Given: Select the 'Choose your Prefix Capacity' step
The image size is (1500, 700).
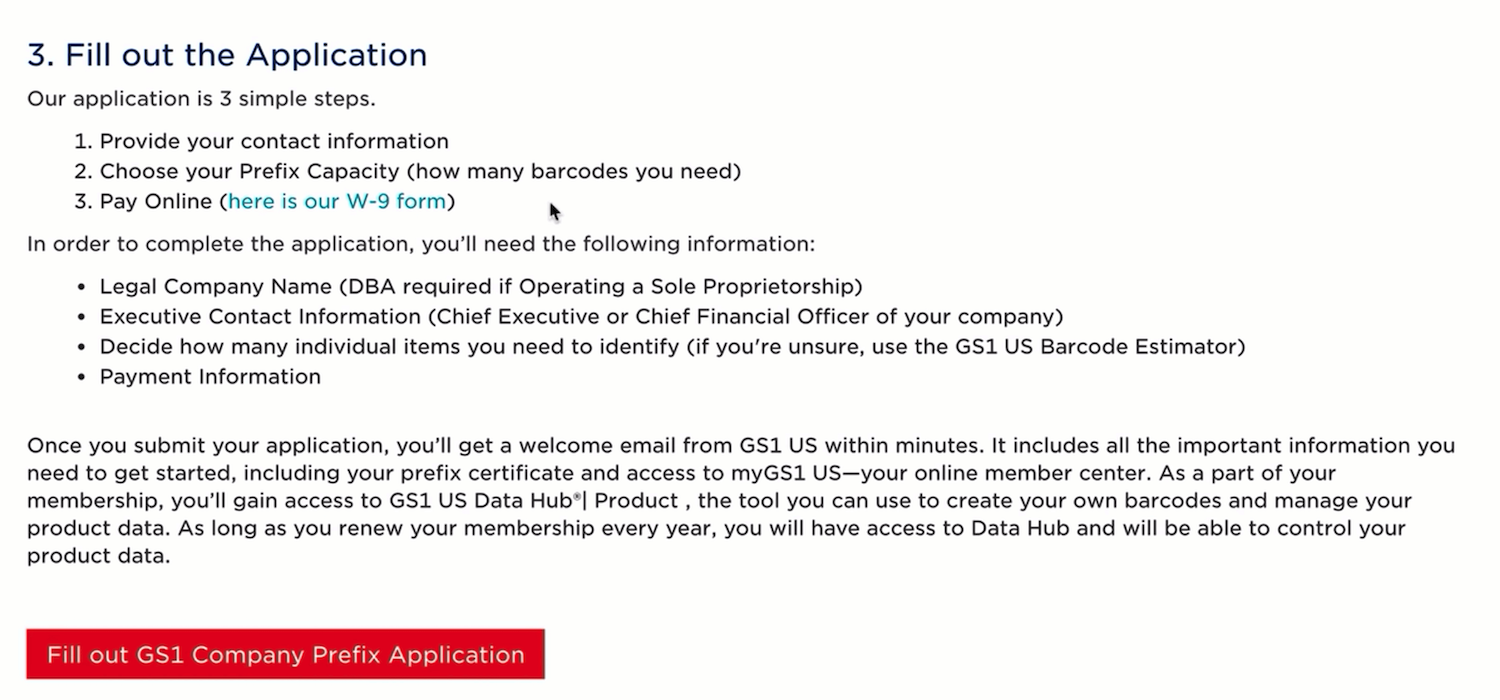Looking at the screenshot, I should [249, 171].
